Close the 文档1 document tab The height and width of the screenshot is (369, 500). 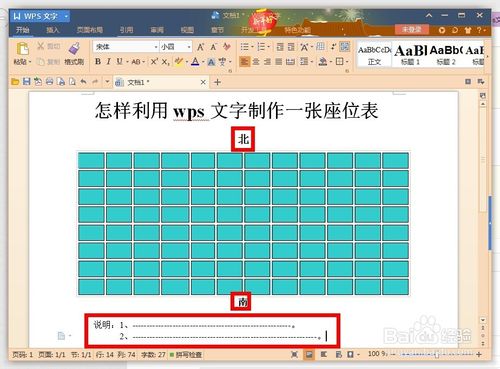(x=203, y=82)
